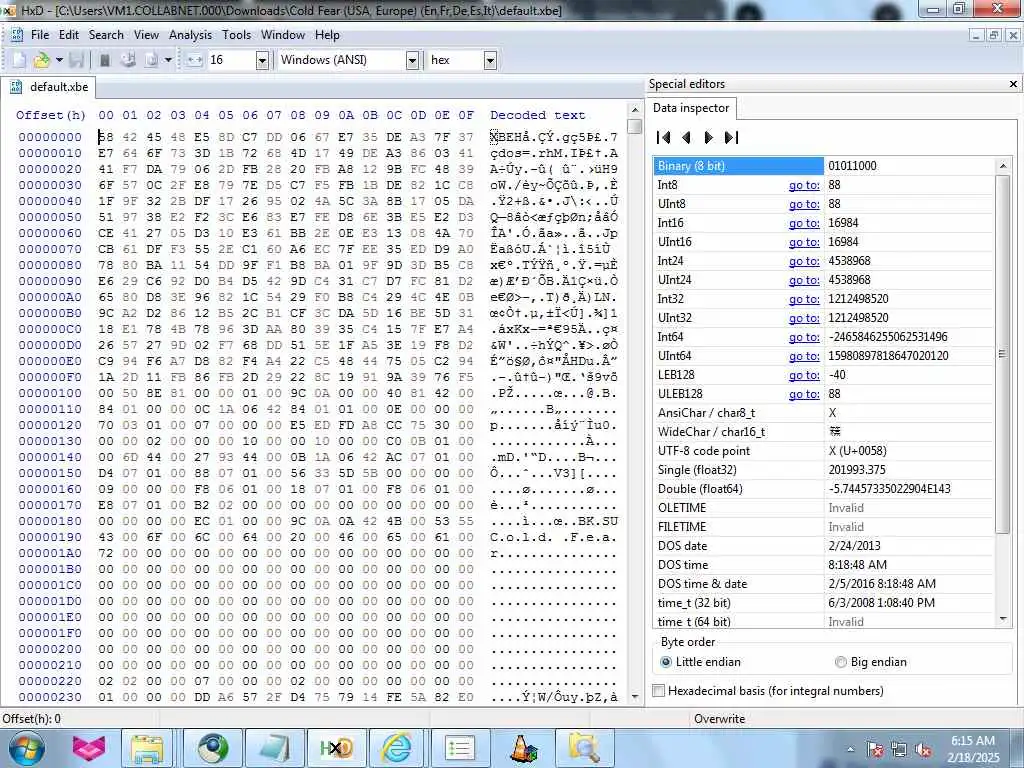The image size is (1024, 768).
Task: Open the Tools menu
Action: [x=236, y=35]
